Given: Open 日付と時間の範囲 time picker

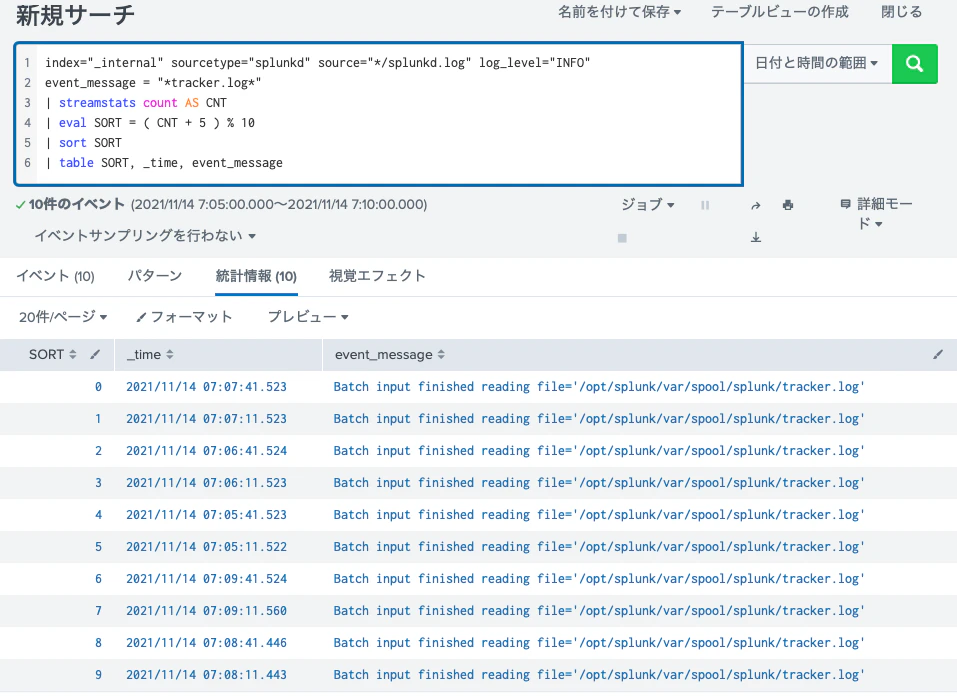Looking at the screenshot, I should [x=817, y=63].
